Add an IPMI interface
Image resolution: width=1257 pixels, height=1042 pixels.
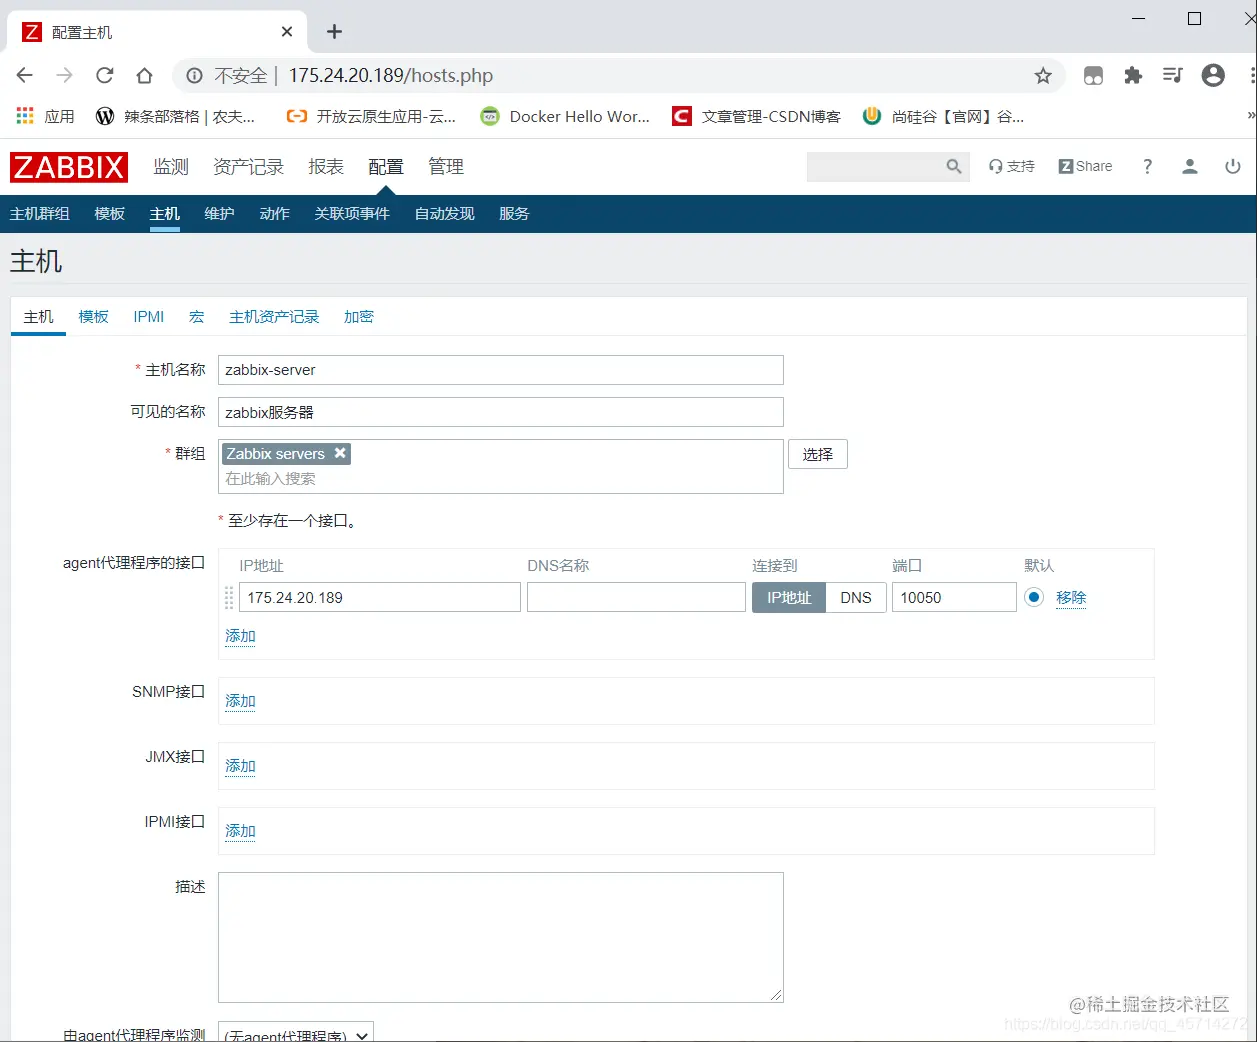[241, 830]
